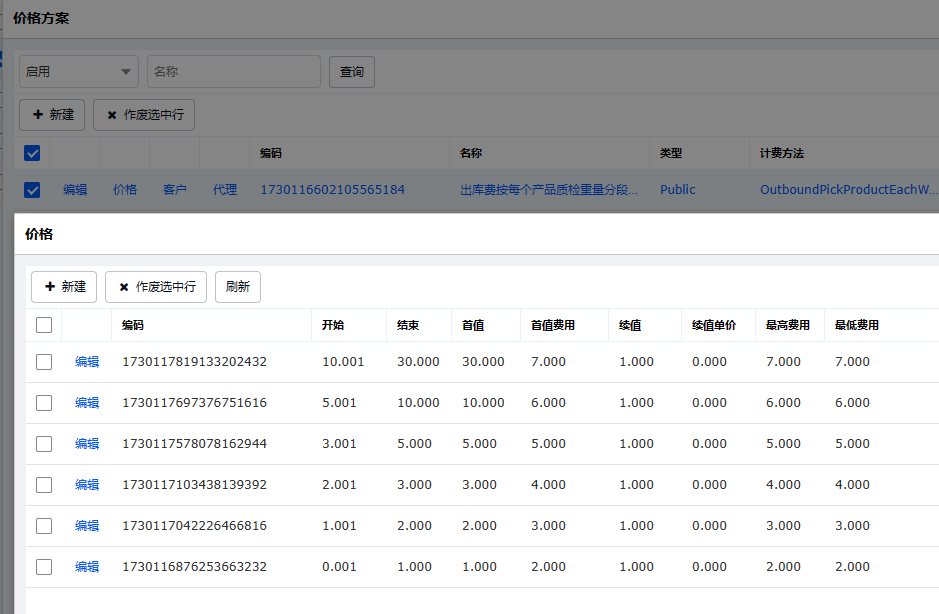Click the 开始 column header
This screenshot has width=939, height=614.
pyautogui.click(x=333, y=325)
